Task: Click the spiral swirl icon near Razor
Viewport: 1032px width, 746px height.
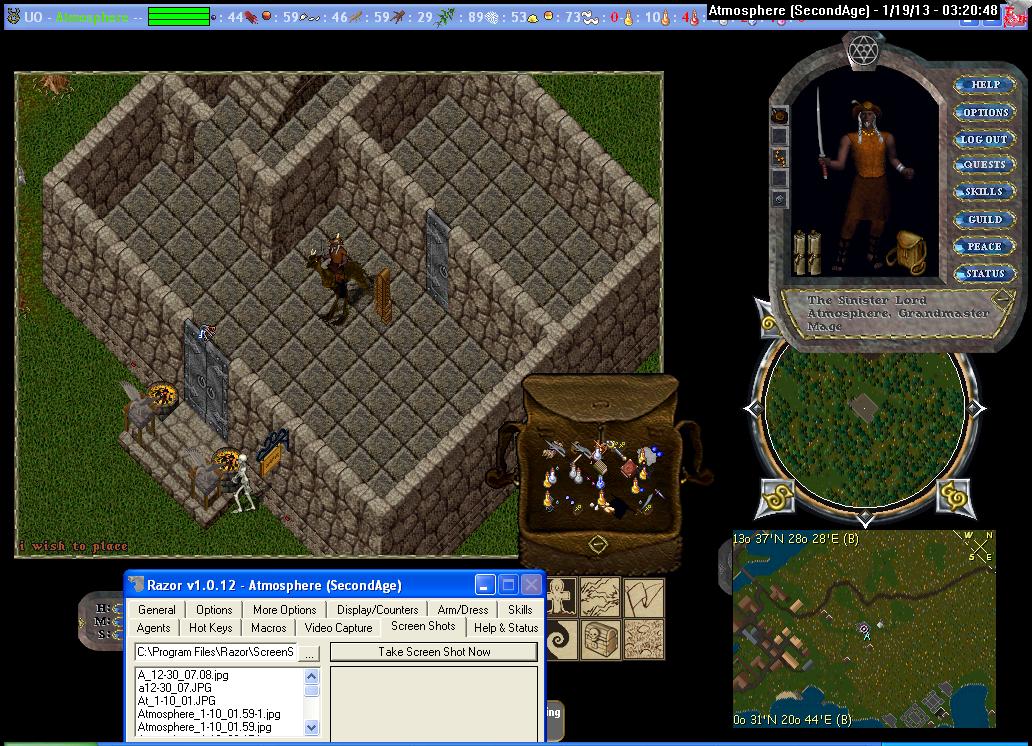Action: tap(563, 639)
